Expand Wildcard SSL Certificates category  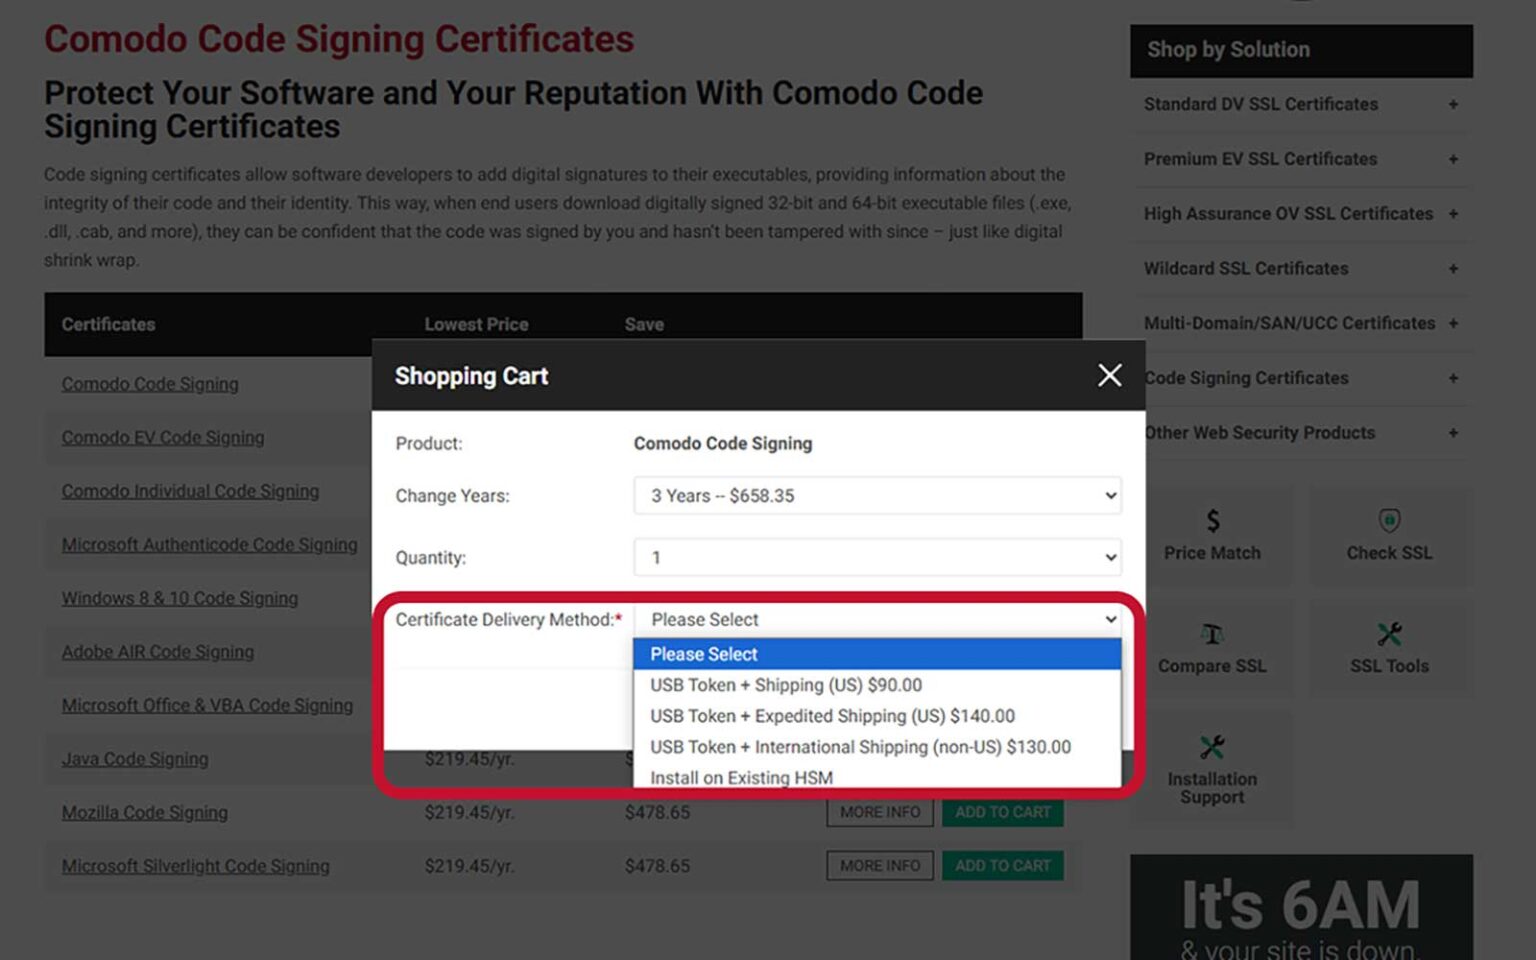click(x=1245, y=268)
